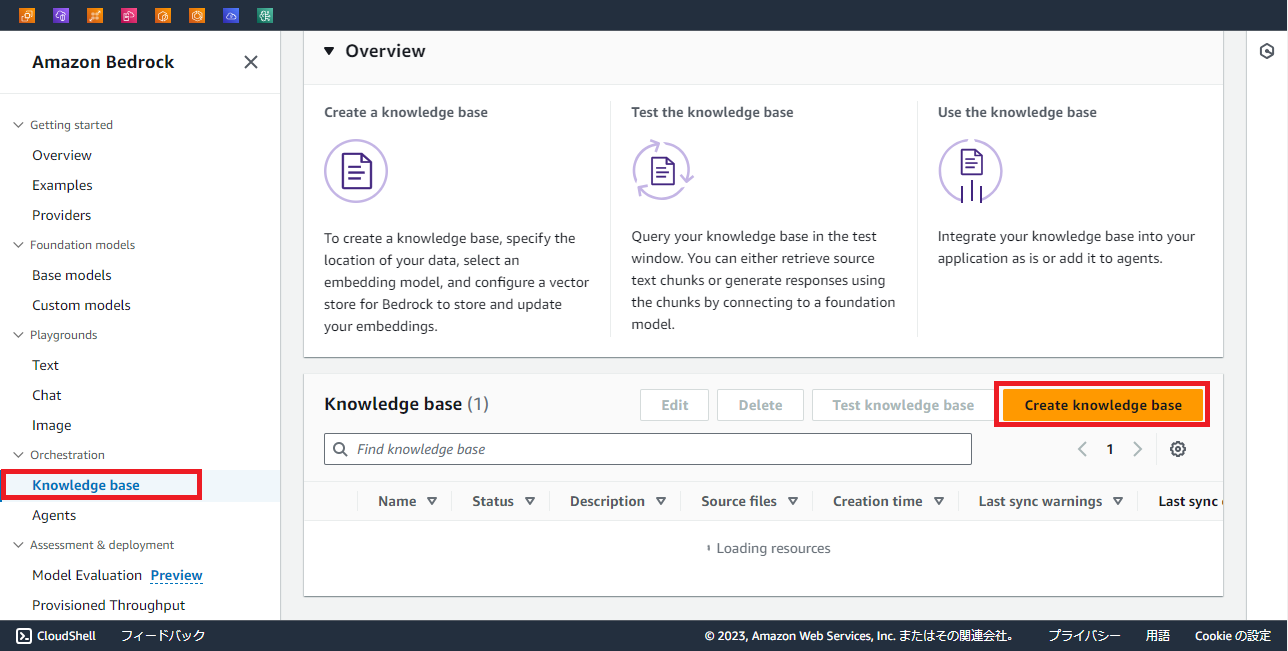Click the フィードバック footer link
Screen dimensions: 1288x651
pos(163,635)
